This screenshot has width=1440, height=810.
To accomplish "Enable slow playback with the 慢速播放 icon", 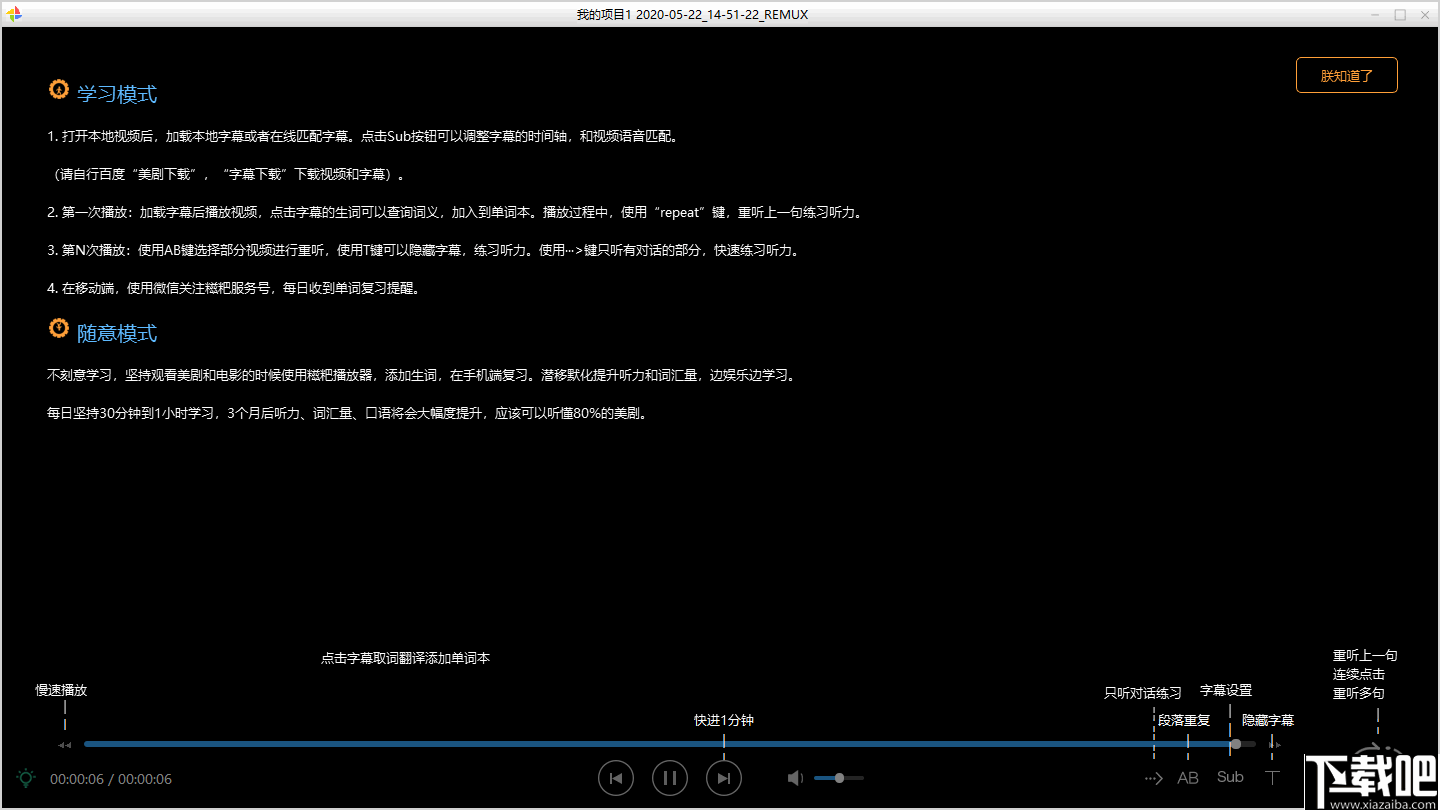I will 63,744.
